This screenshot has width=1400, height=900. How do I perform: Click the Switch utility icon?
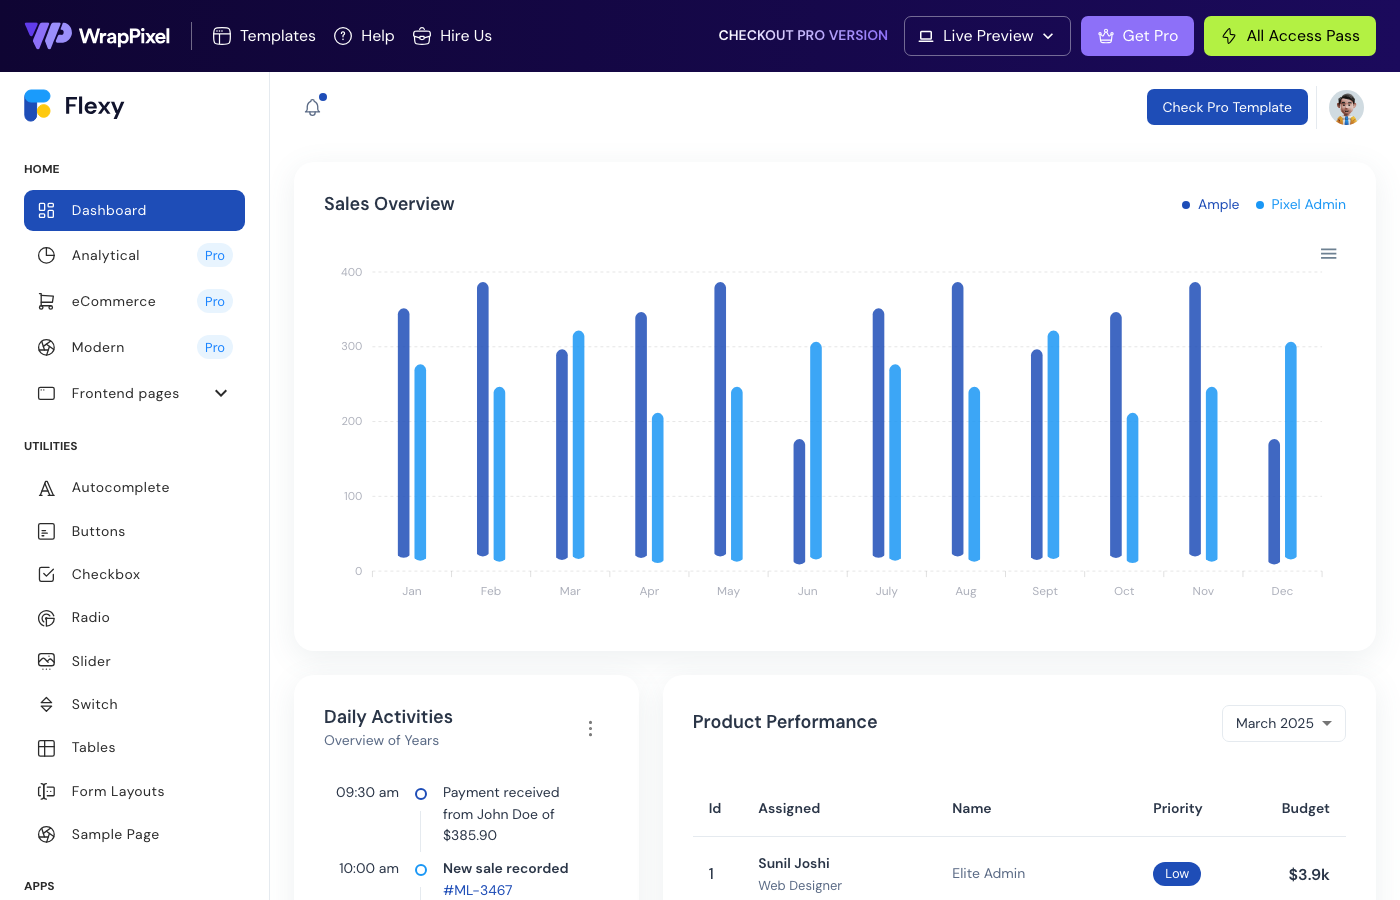pyautogui.click(x=46, y=704)
